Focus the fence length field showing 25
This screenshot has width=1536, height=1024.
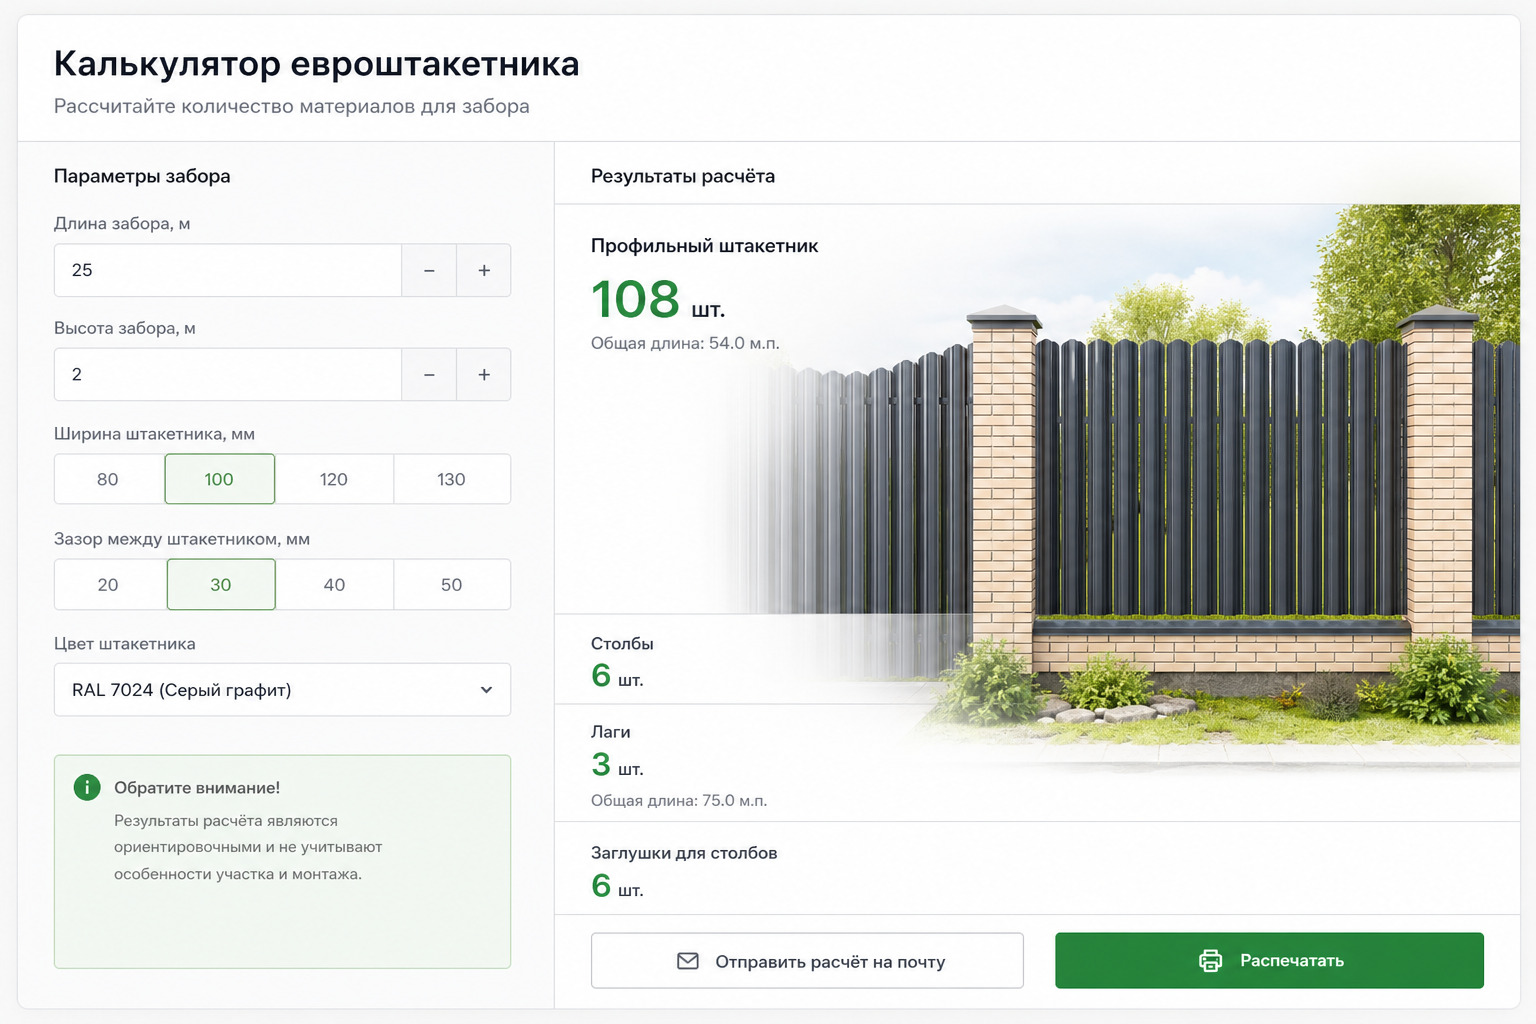228,270
